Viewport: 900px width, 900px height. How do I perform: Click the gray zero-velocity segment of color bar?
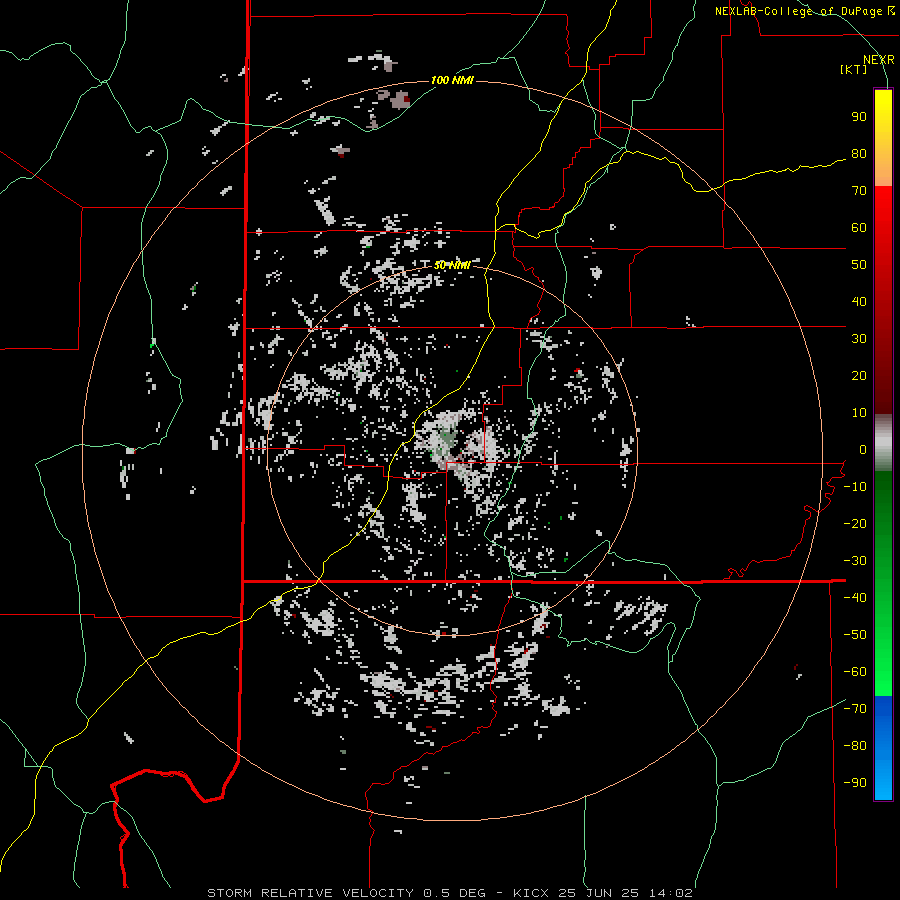coord(883,443)
